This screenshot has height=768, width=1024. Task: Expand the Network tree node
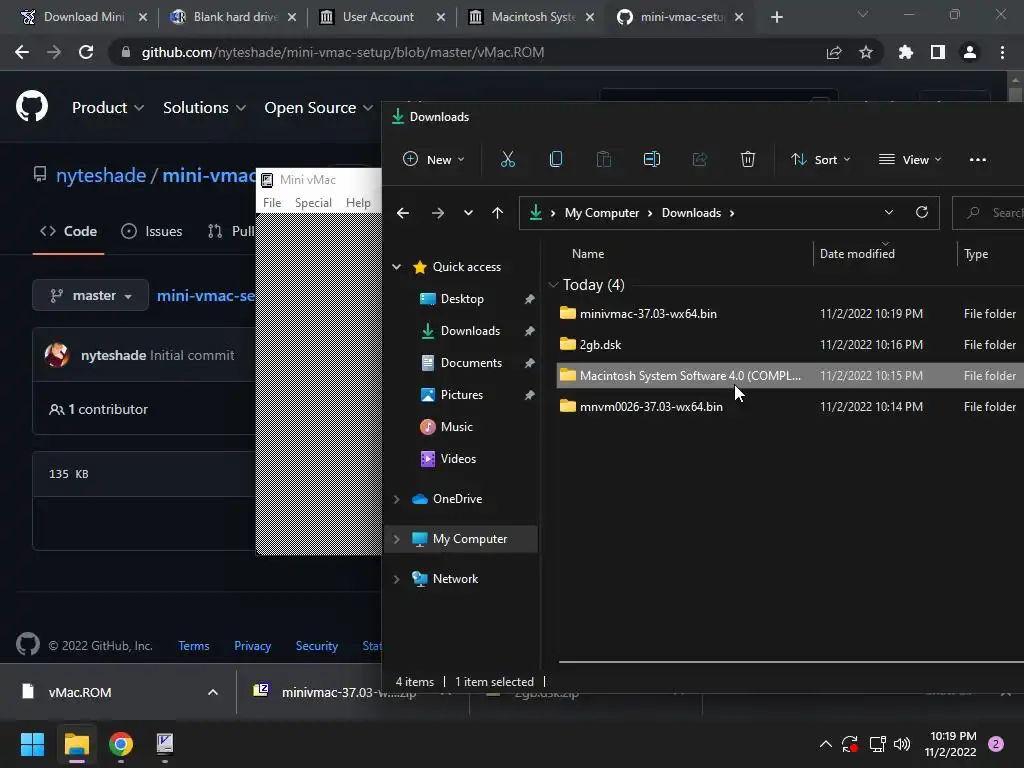(x=396, y=579)
